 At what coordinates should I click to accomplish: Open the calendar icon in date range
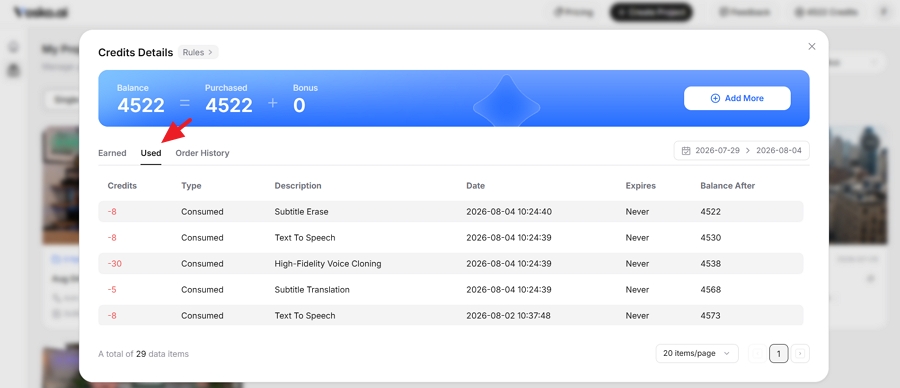[686, 150]
